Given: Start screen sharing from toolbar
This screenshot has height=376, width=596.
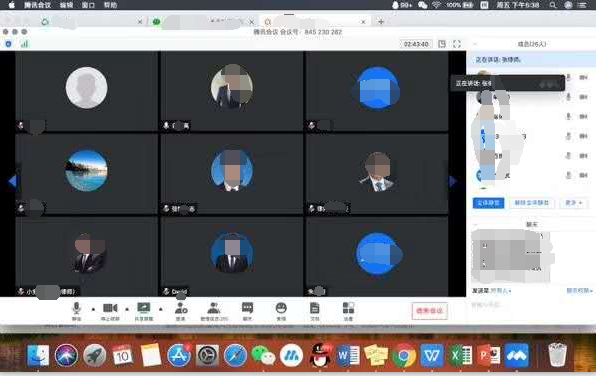Looking at the screenshot, I should [x=144, y=308].
